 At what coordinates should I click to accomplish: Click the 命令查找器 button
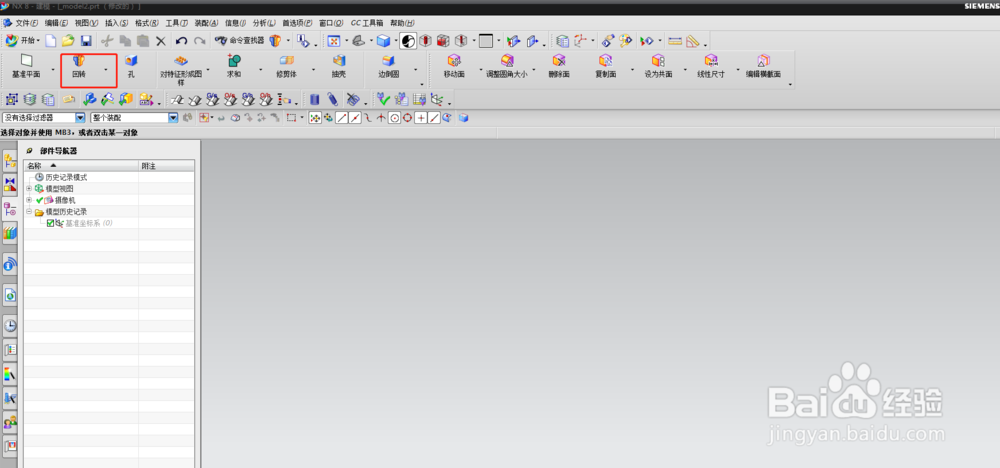(x=241, y=41)
